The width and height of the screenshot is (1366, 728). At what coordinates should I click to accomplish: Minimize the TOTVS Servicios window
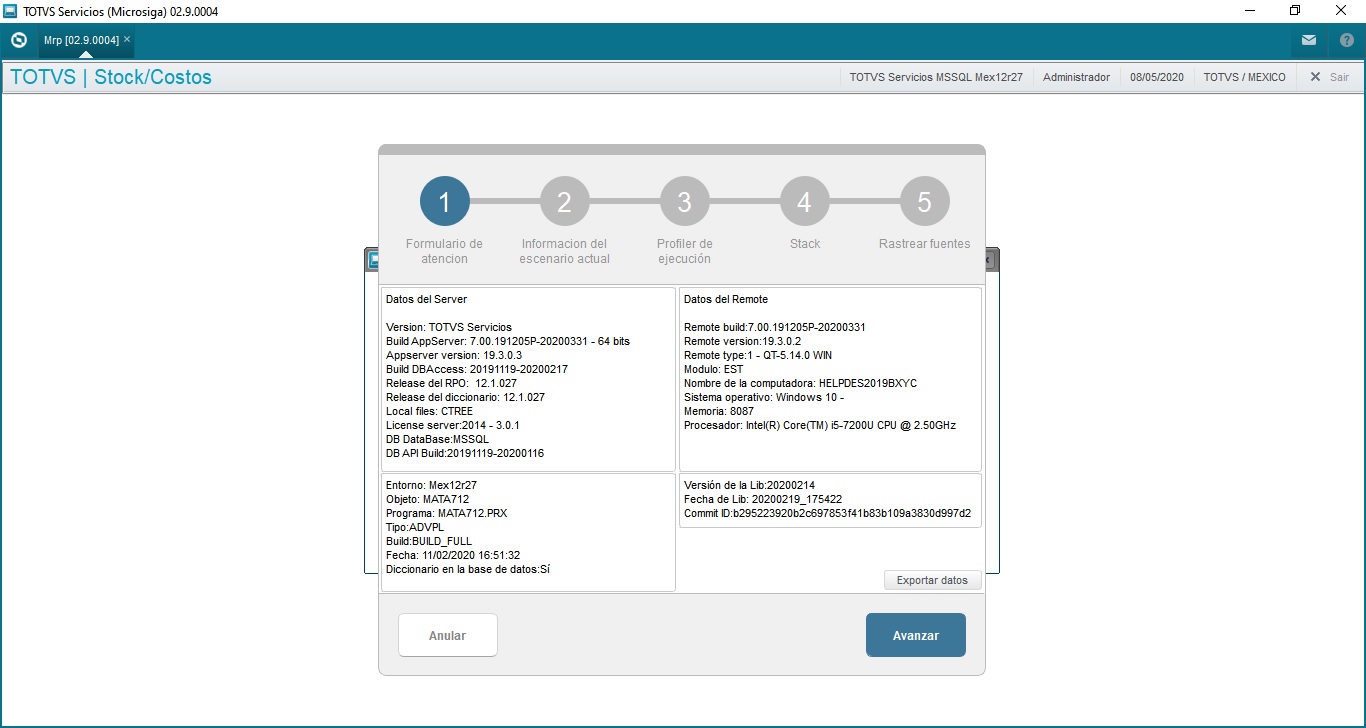pyautogui.click(x=1249, y=11)
